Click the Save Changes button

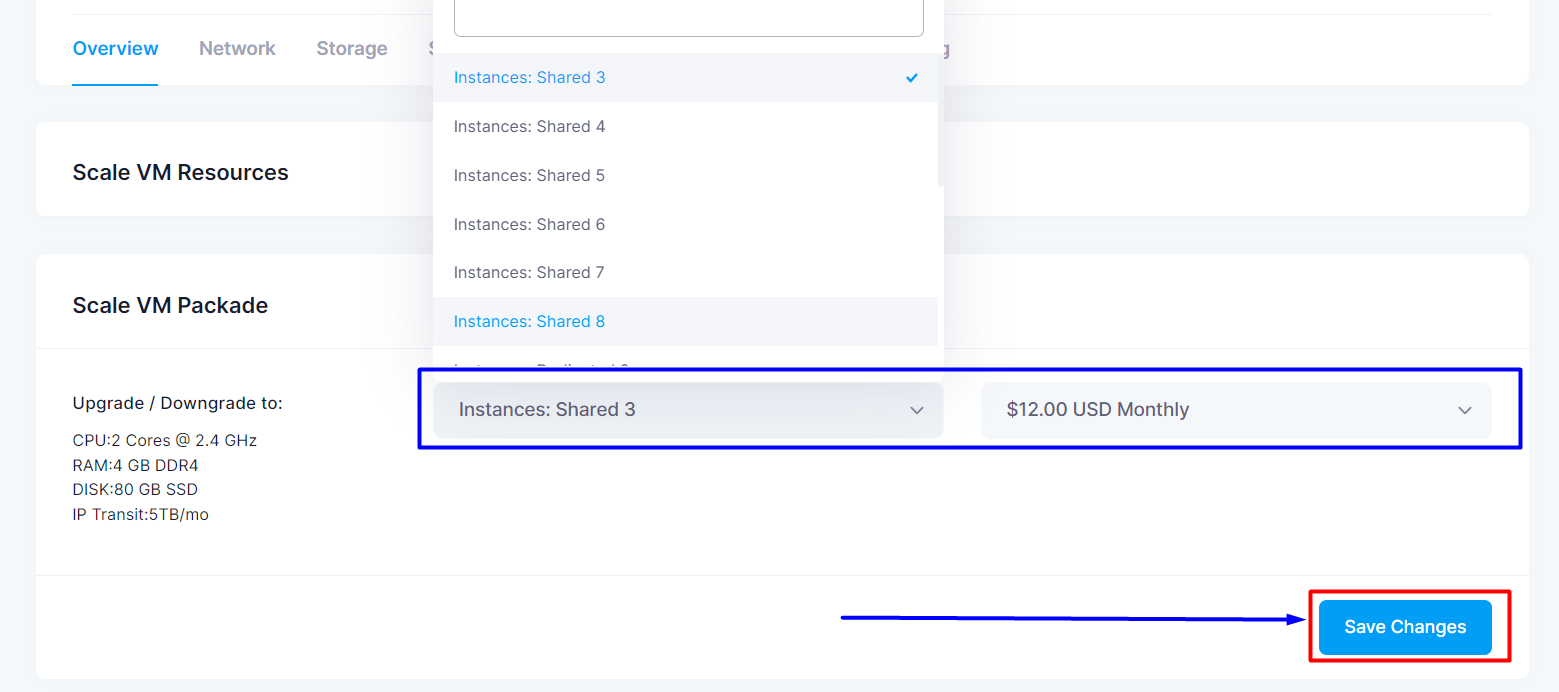(x=1405, y=627)
